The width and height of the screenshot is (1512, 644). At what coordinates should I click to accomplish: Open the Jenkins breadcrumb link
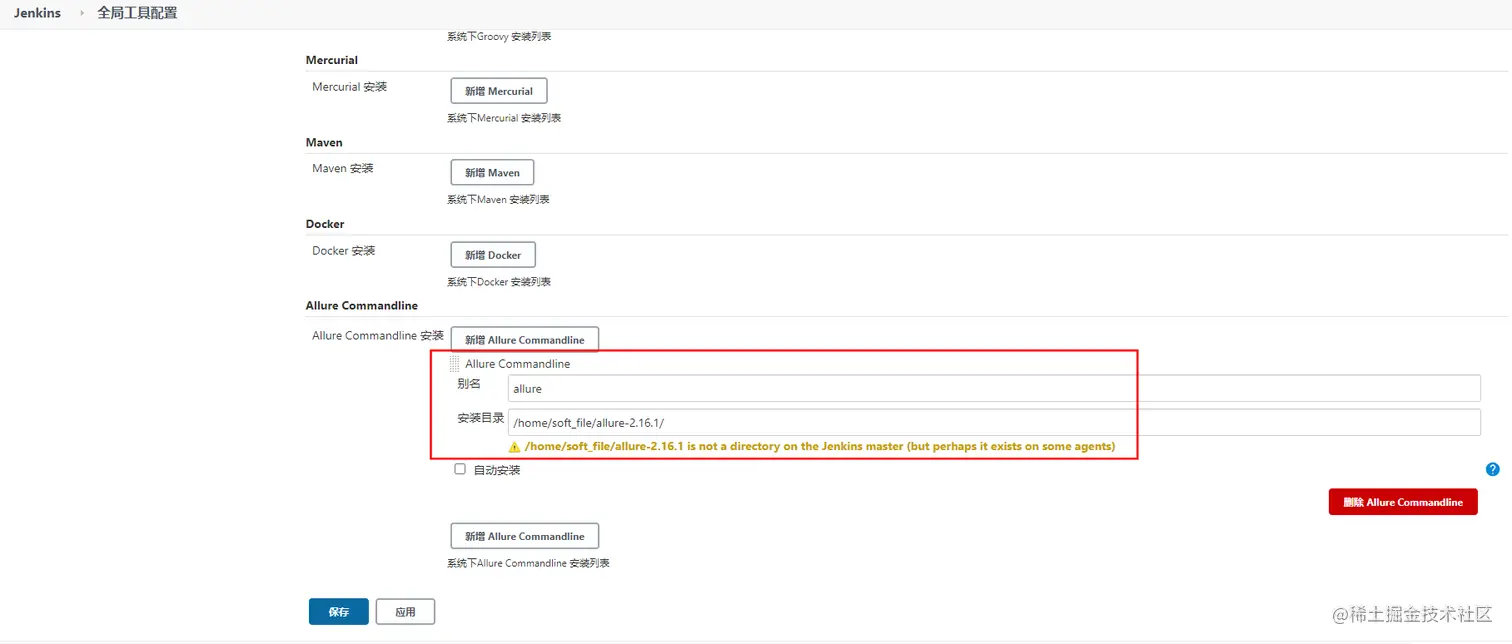tap(36, 13)
